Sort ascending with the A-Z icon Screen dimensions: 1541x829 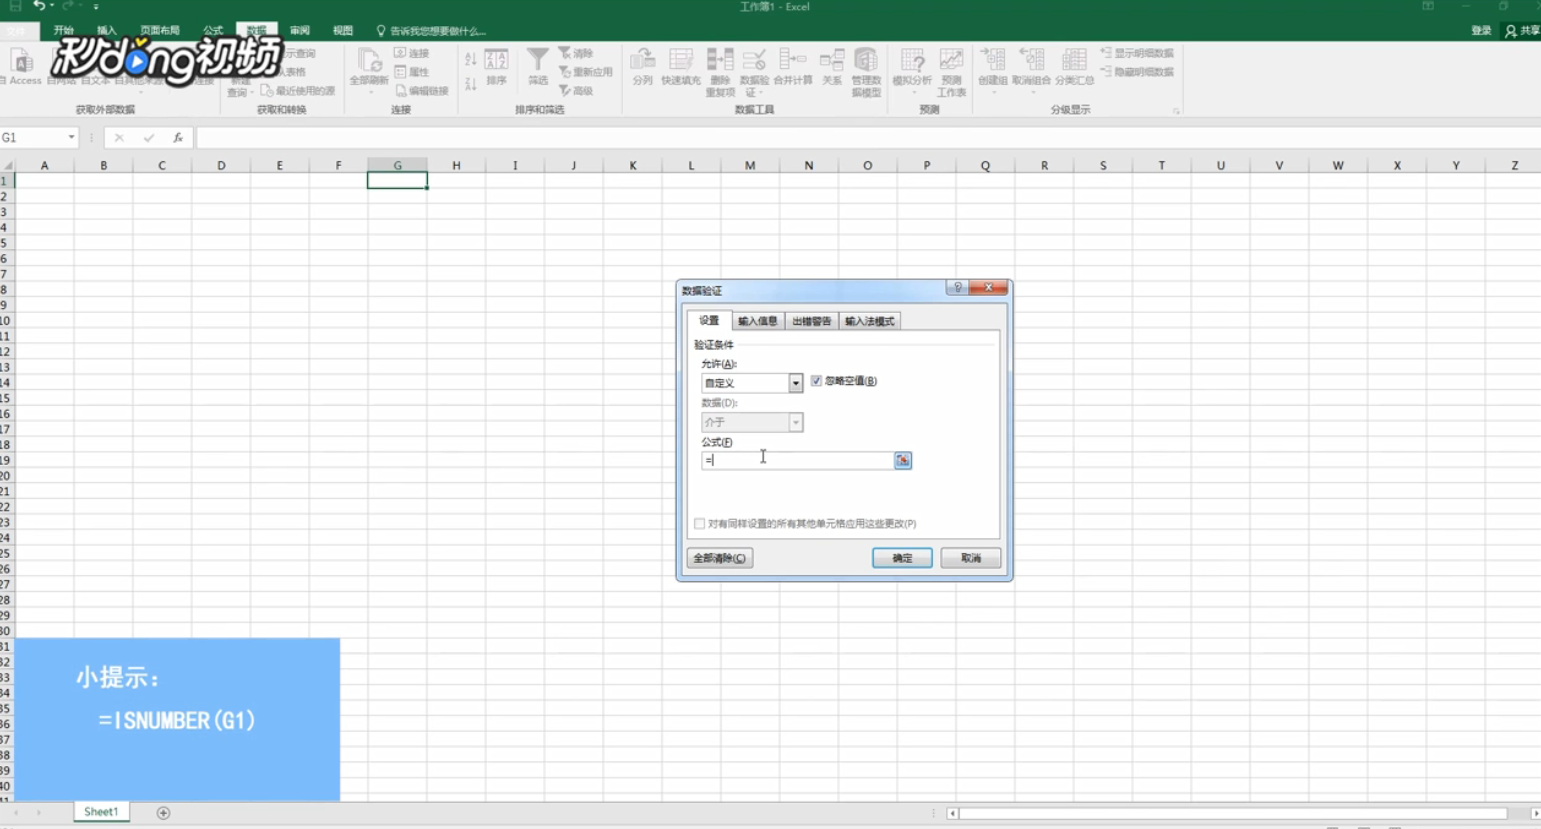[x=470, y=60]
